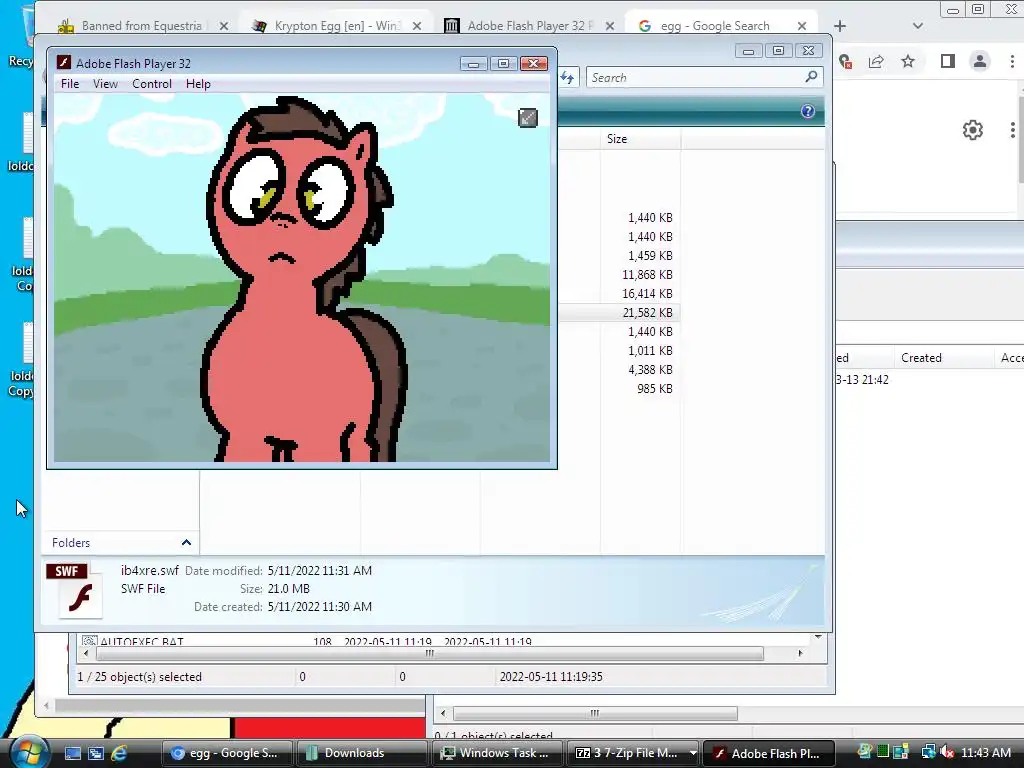Click the ib4xre.swf file name in details pane

pyautogui.click(x=150, y=570)
